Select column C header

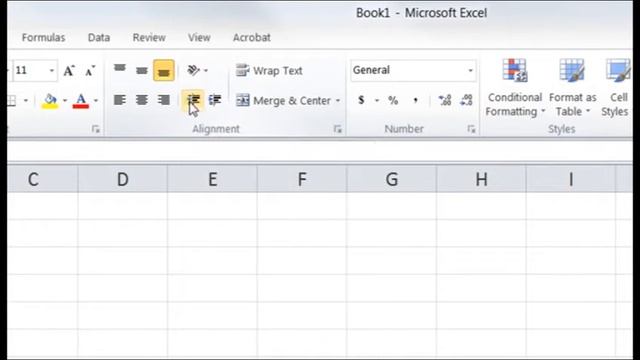pyautogui.click(x=42, y=179)
